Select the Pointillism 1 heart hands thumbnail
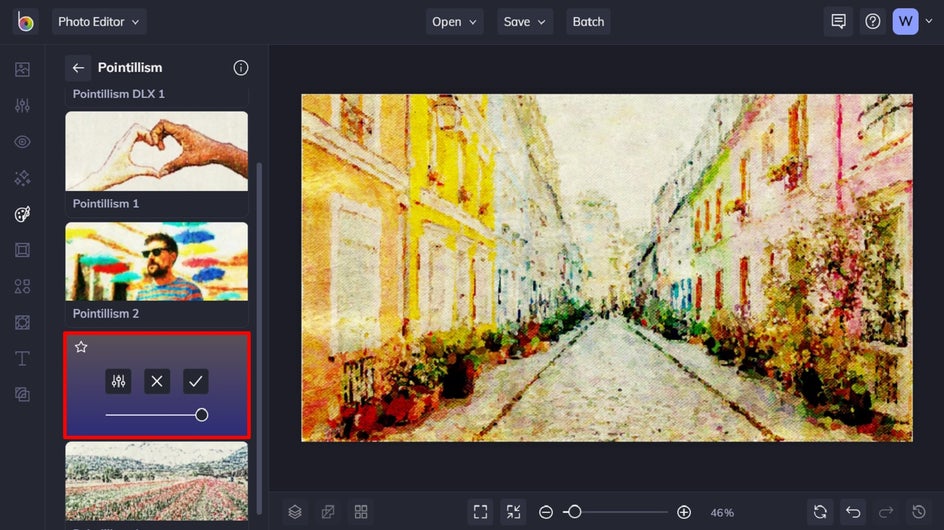Viewport: 944px width, 530px height. pyautogui.click(x=157, y=151)
